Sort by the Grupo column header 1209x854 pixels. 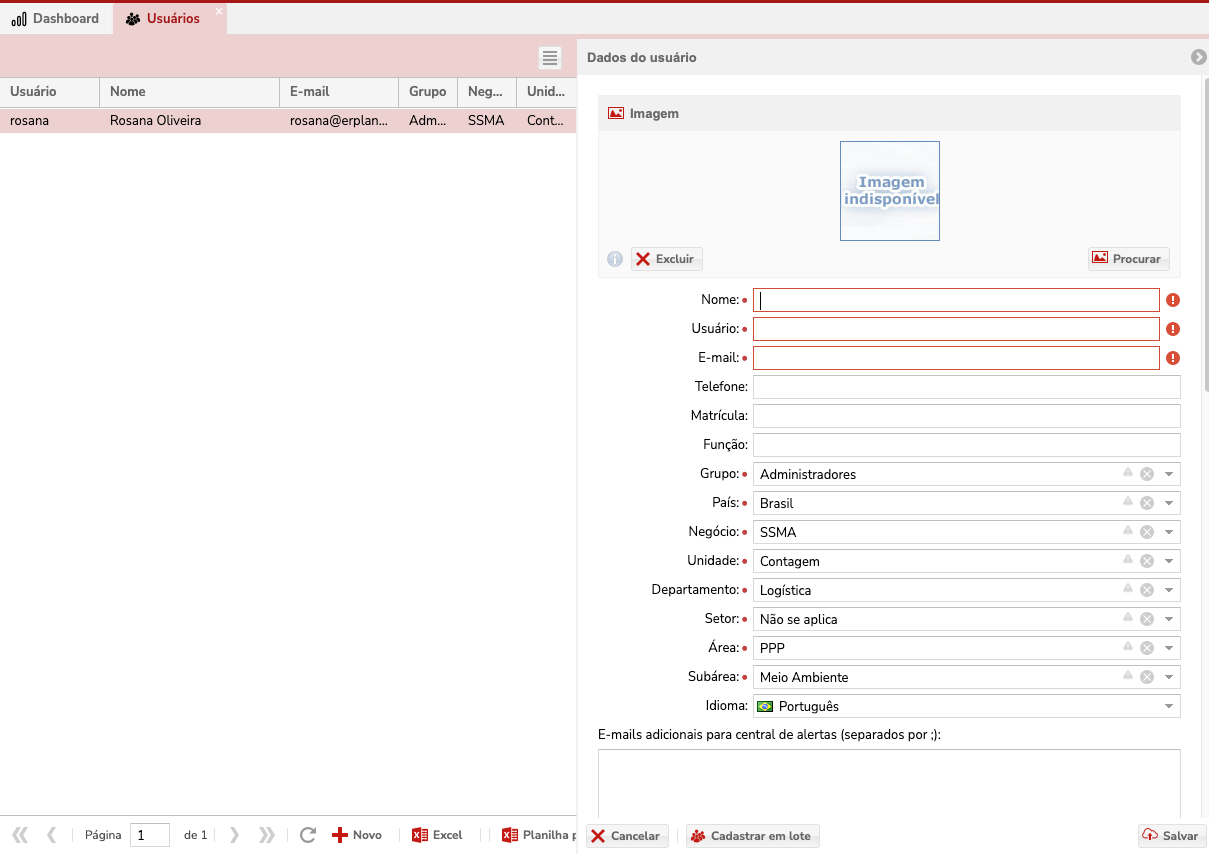pyautogui.click(x=428, y=92)
